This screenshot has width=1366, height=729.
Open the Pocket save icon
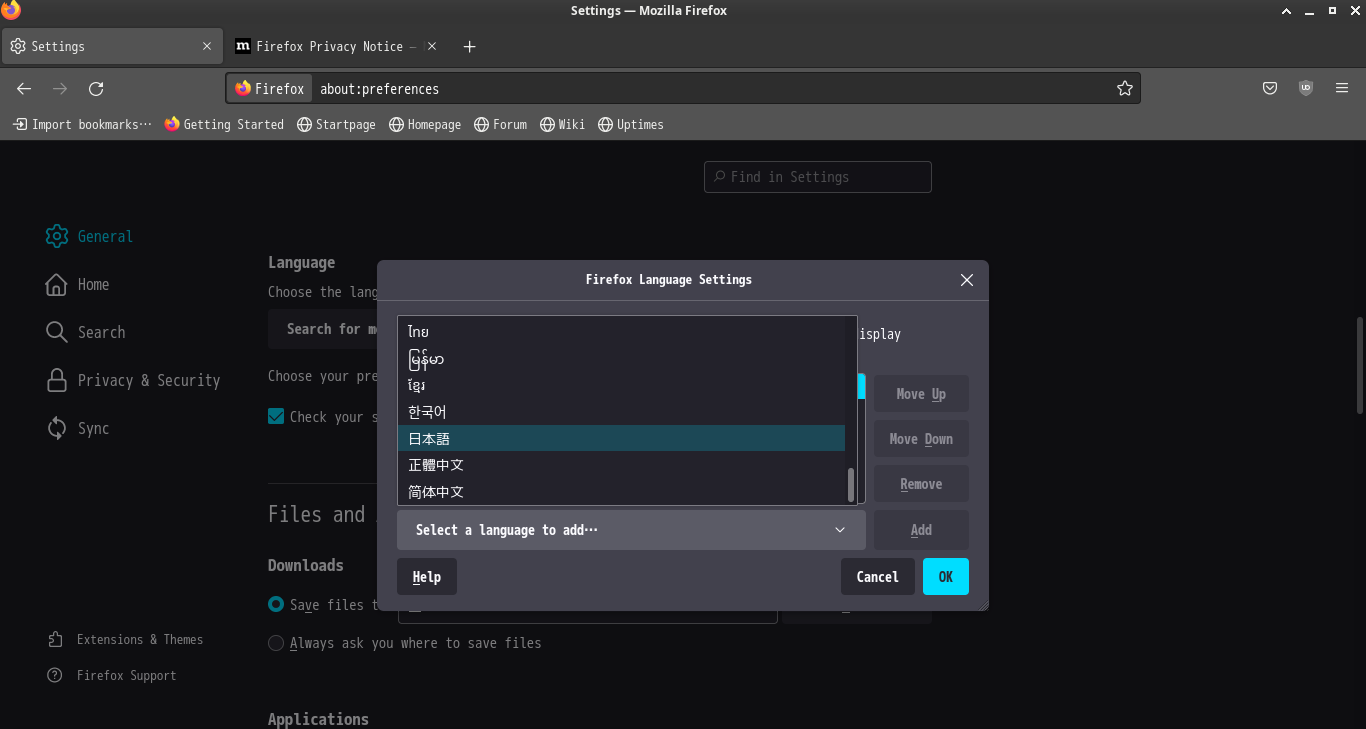(1270, 88)
